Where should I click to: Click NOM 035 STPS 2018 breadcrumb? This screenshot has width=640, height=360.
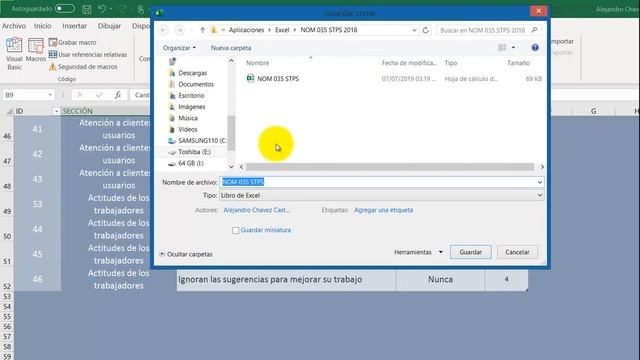coord(329,30)
